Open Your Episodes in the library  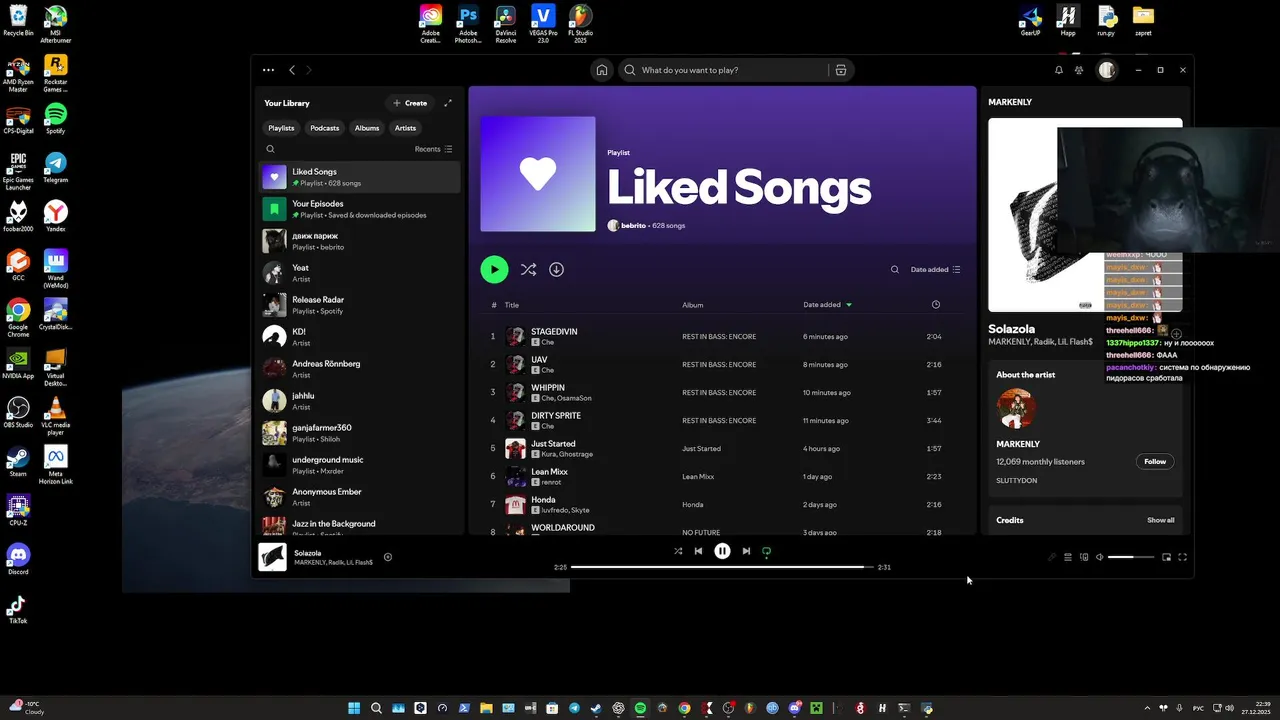360,209
